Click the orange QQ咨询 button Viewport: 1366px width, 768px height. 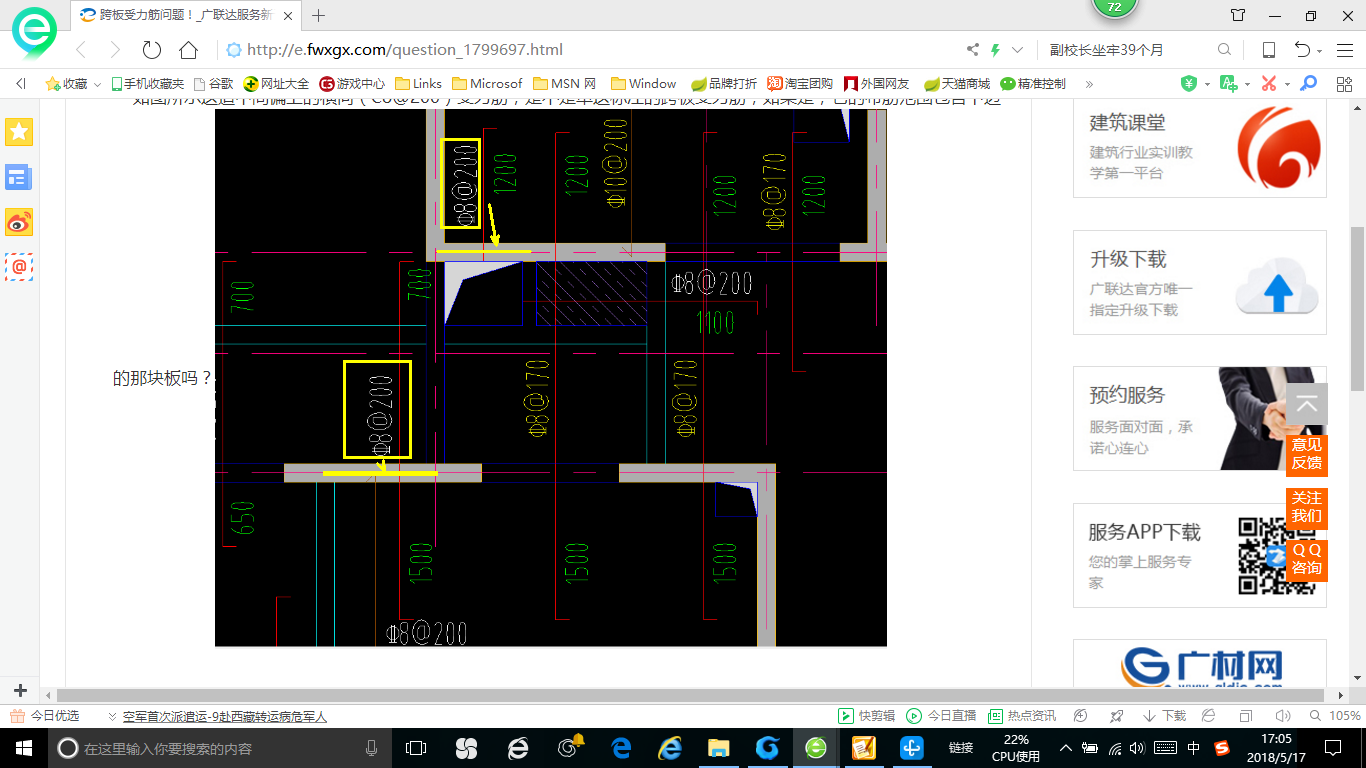click(x=1307, y=559)
